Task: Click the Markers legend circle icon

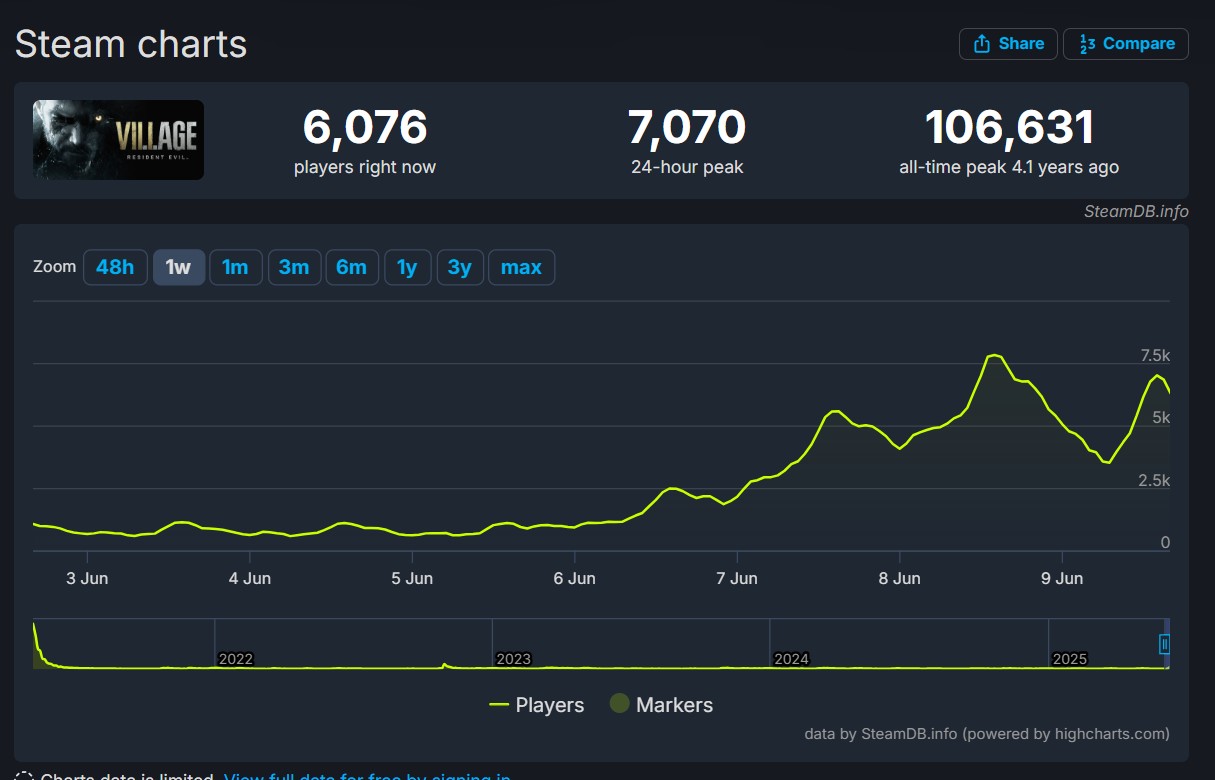Action: [619, 704]
